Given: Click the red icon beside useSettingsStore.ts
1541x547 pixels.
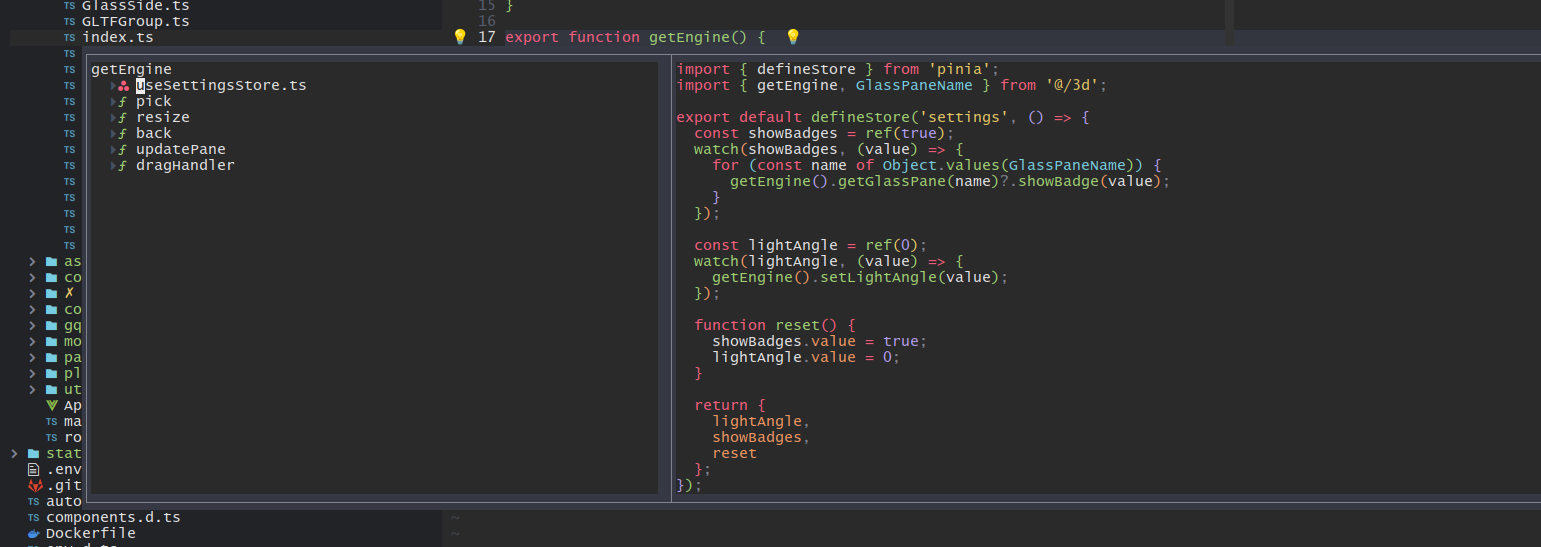Looking at the screenshot, I should [124, 85].
